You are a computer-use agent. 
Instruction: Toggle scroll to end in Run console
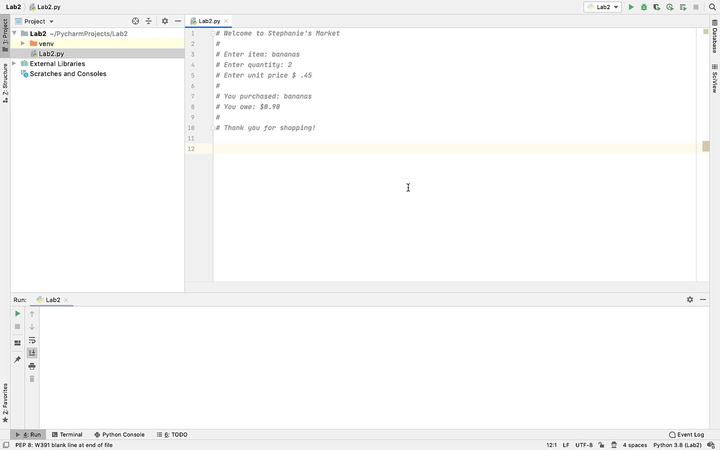pyautogui.click(x=32, y=353)
